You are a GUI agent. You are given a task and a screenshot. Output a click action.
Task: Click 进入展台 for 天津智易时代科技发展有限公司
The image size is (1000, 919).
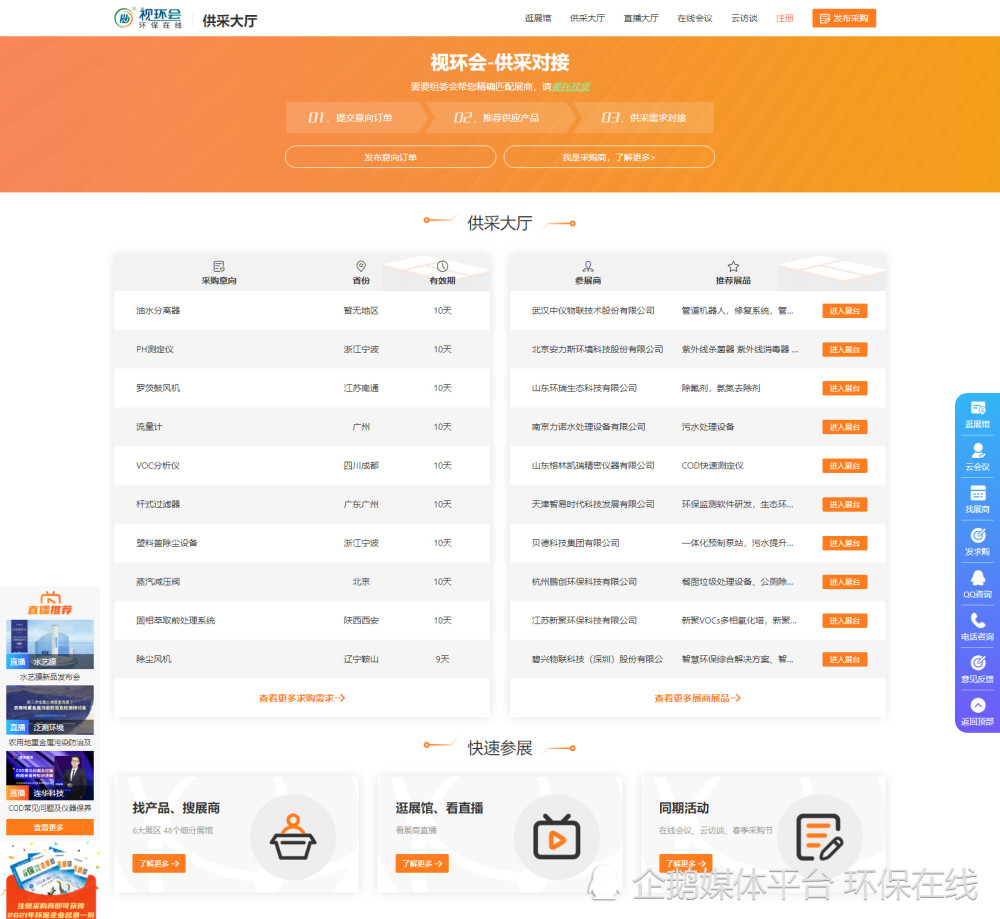click(x=844, y=504)
